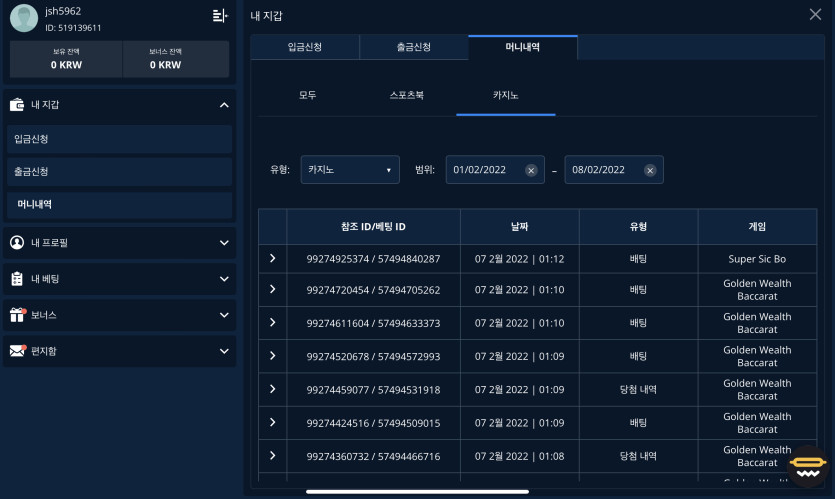Click the 내 지갑 wallet icon

(17, 104)
